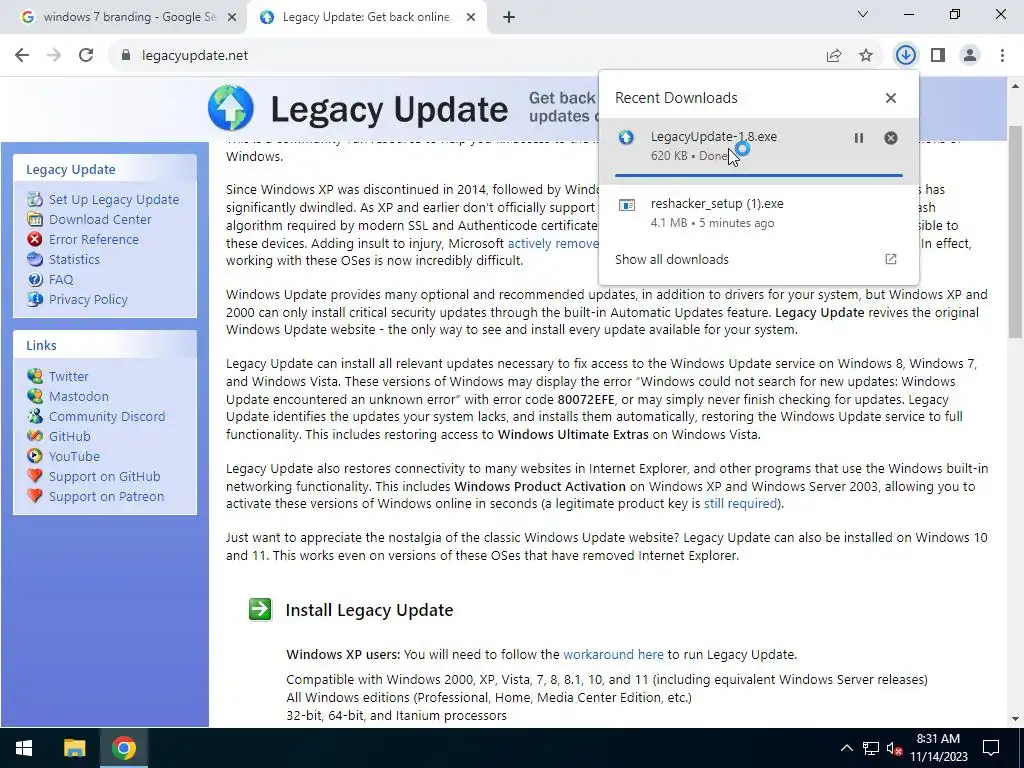Reload the legacyupdate.net page

coord(86,56)
